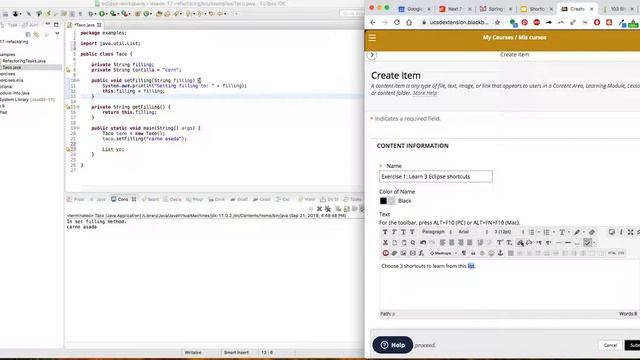Click the Remove Launch X icon in Console
The width and height of the screenshot is (640, 360).
[x=319, y=209]
